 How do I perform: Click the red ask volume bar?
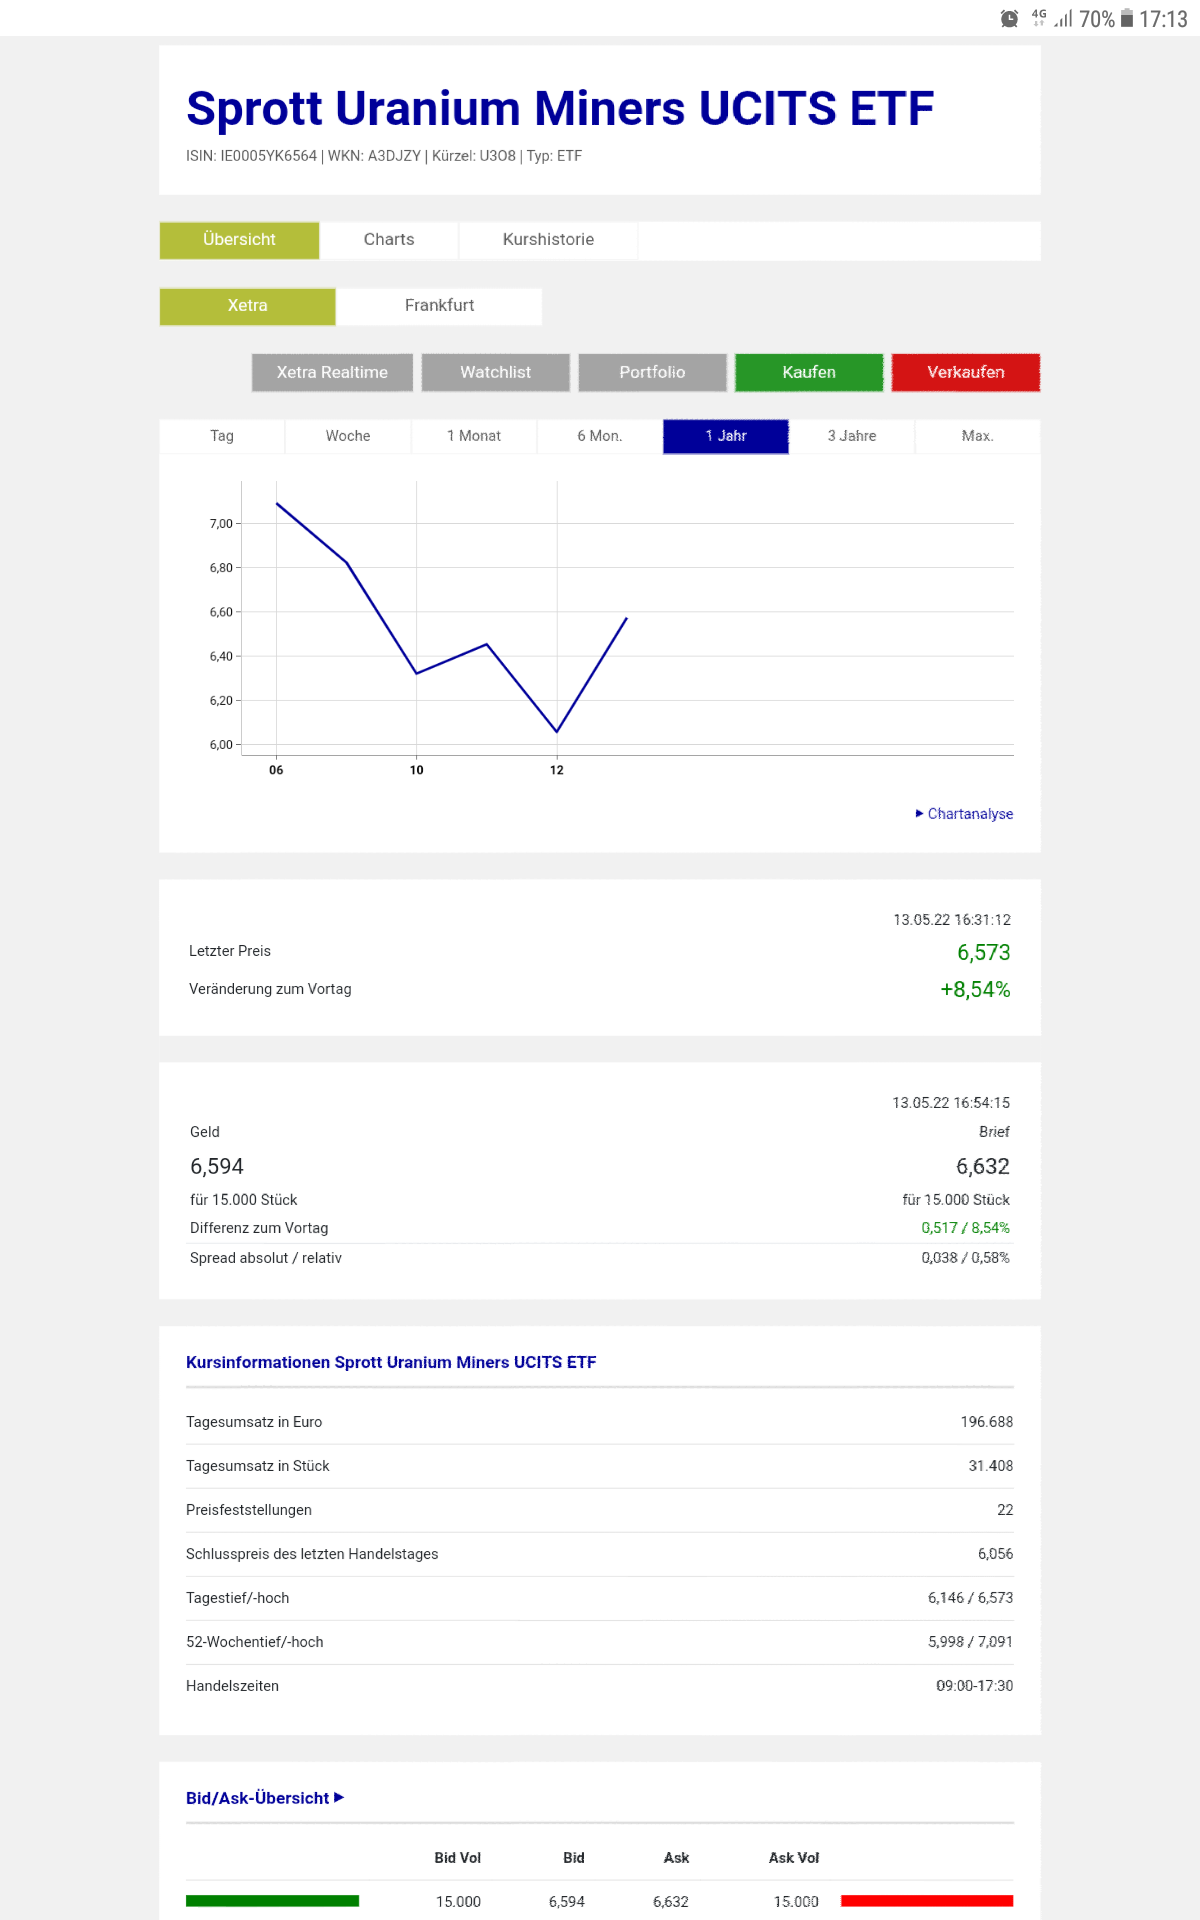pyautogui.click(x=927, y=1901)
